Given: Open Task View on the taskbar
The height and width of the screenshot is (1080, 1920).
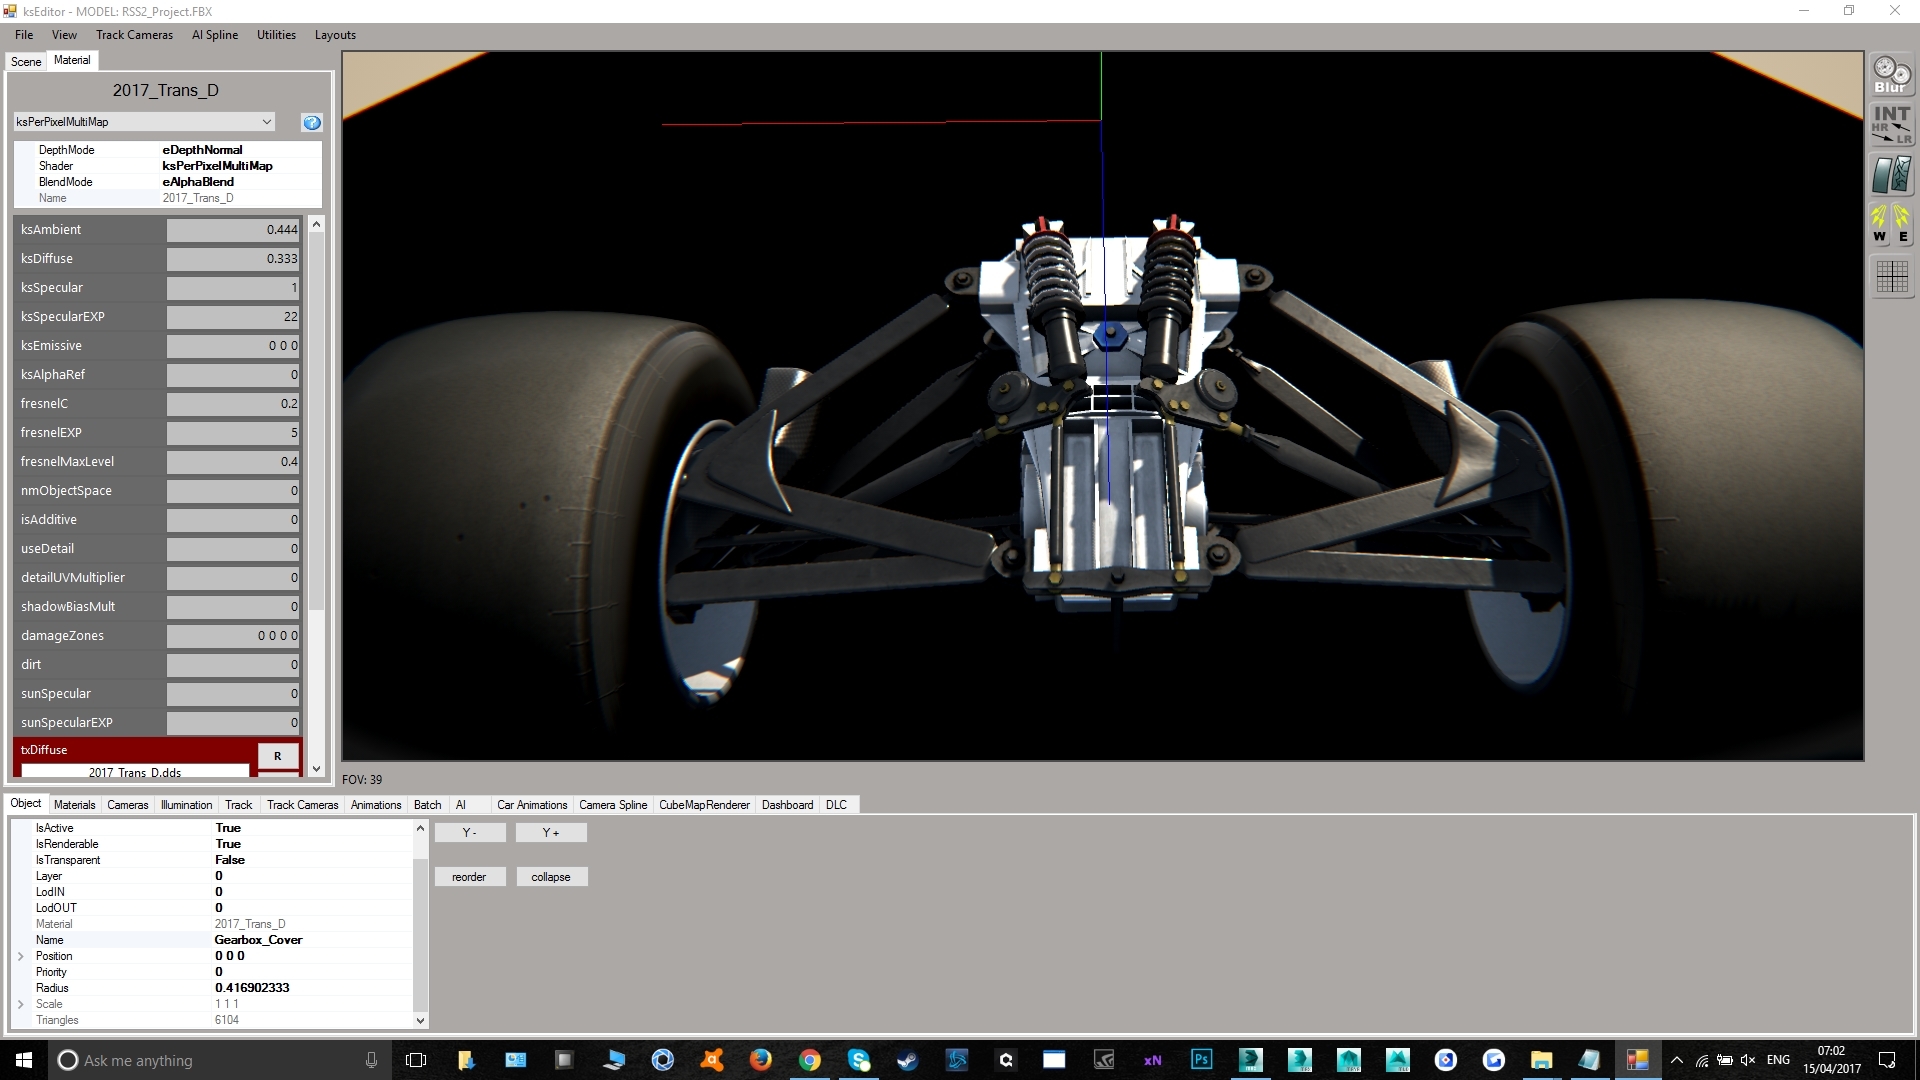Looking at the screenshot, I should pyautogui.click(x=416, y=1060).
